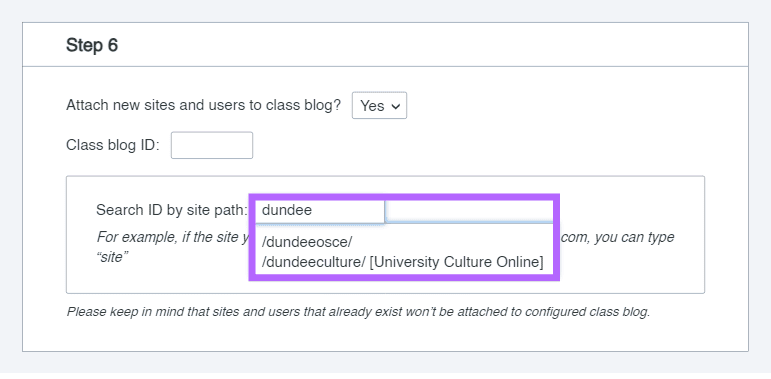The height and width of the screenshot is (379, 771).
Task: Click the chevron arrow beside Yes
Action: [x=395, y=106]
